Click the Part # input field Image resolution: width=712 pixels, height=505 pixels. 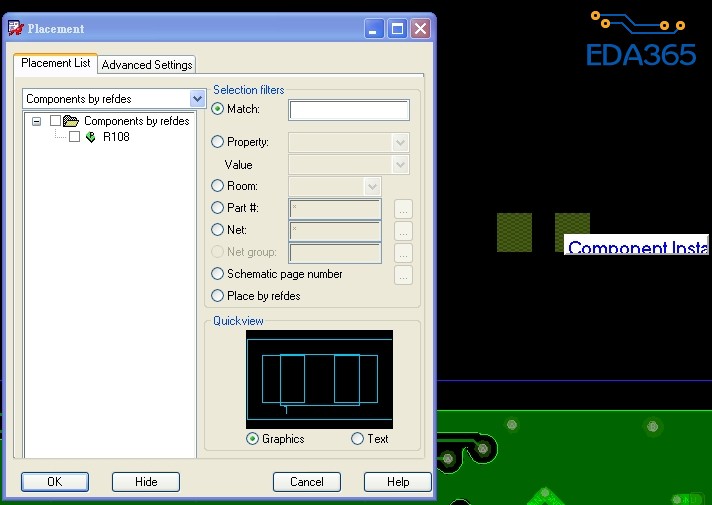coord(335,209)
